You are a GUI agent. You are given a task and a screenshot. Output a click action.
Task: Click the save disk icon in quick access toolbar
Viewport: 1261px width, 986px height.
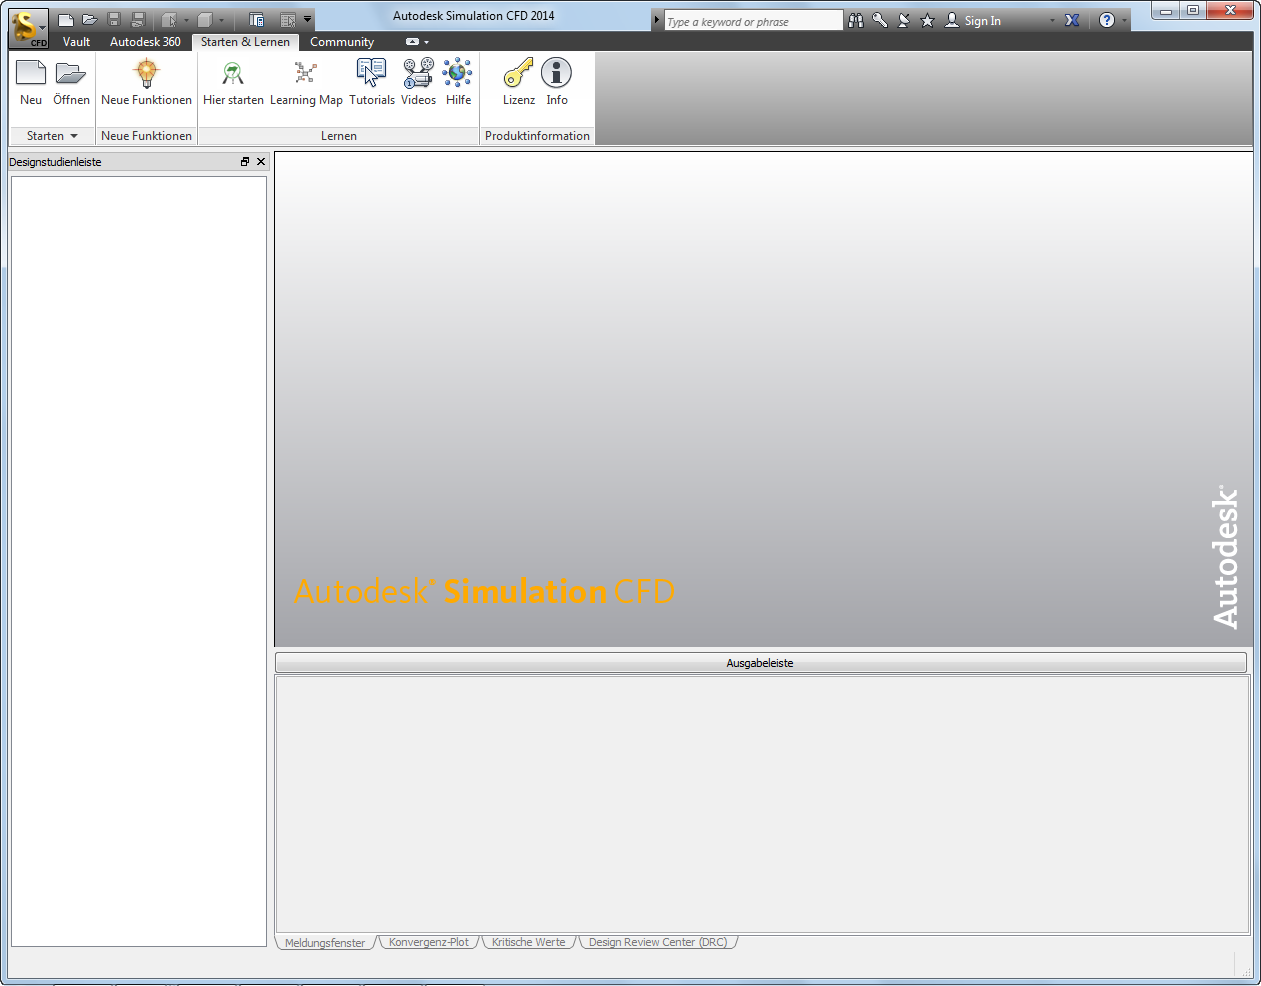(x=114, y=20)
